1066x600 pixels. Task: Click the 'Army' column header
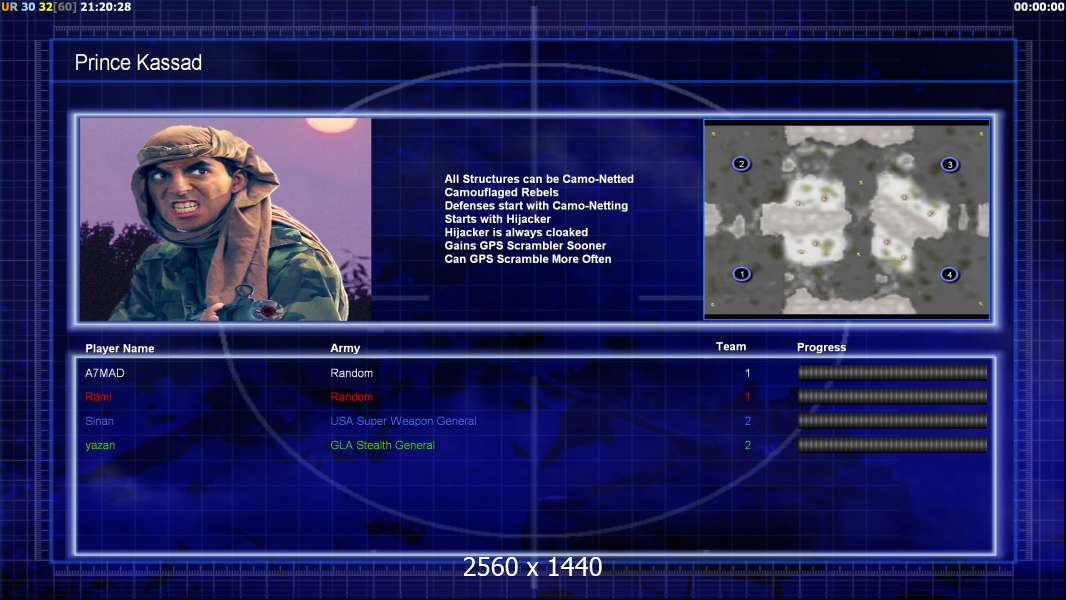pos(345,348)
